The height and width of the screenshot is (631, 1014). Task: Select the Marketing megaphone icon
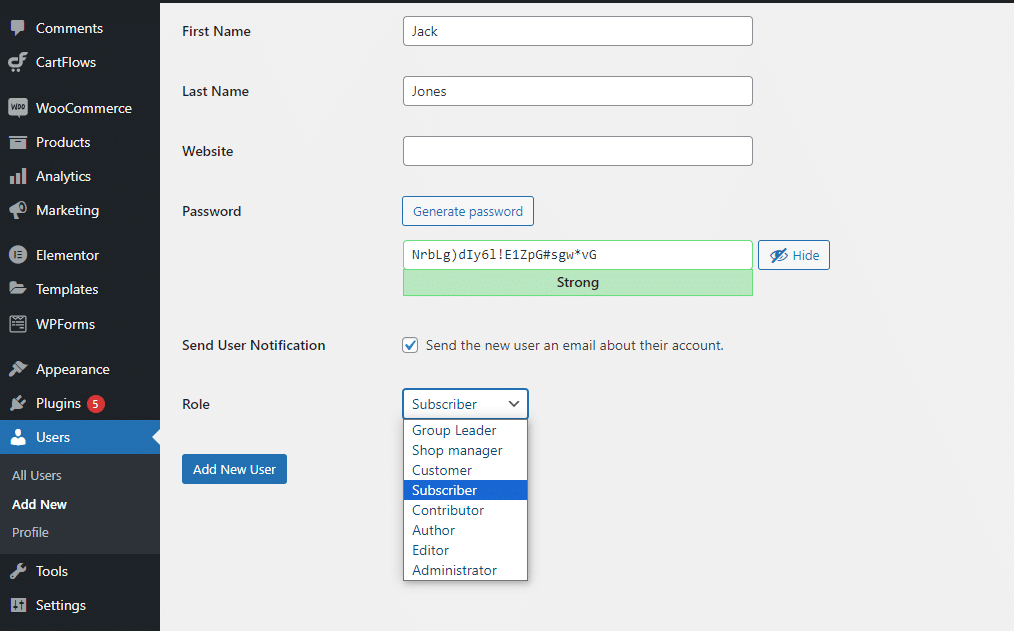pos(18,209)
